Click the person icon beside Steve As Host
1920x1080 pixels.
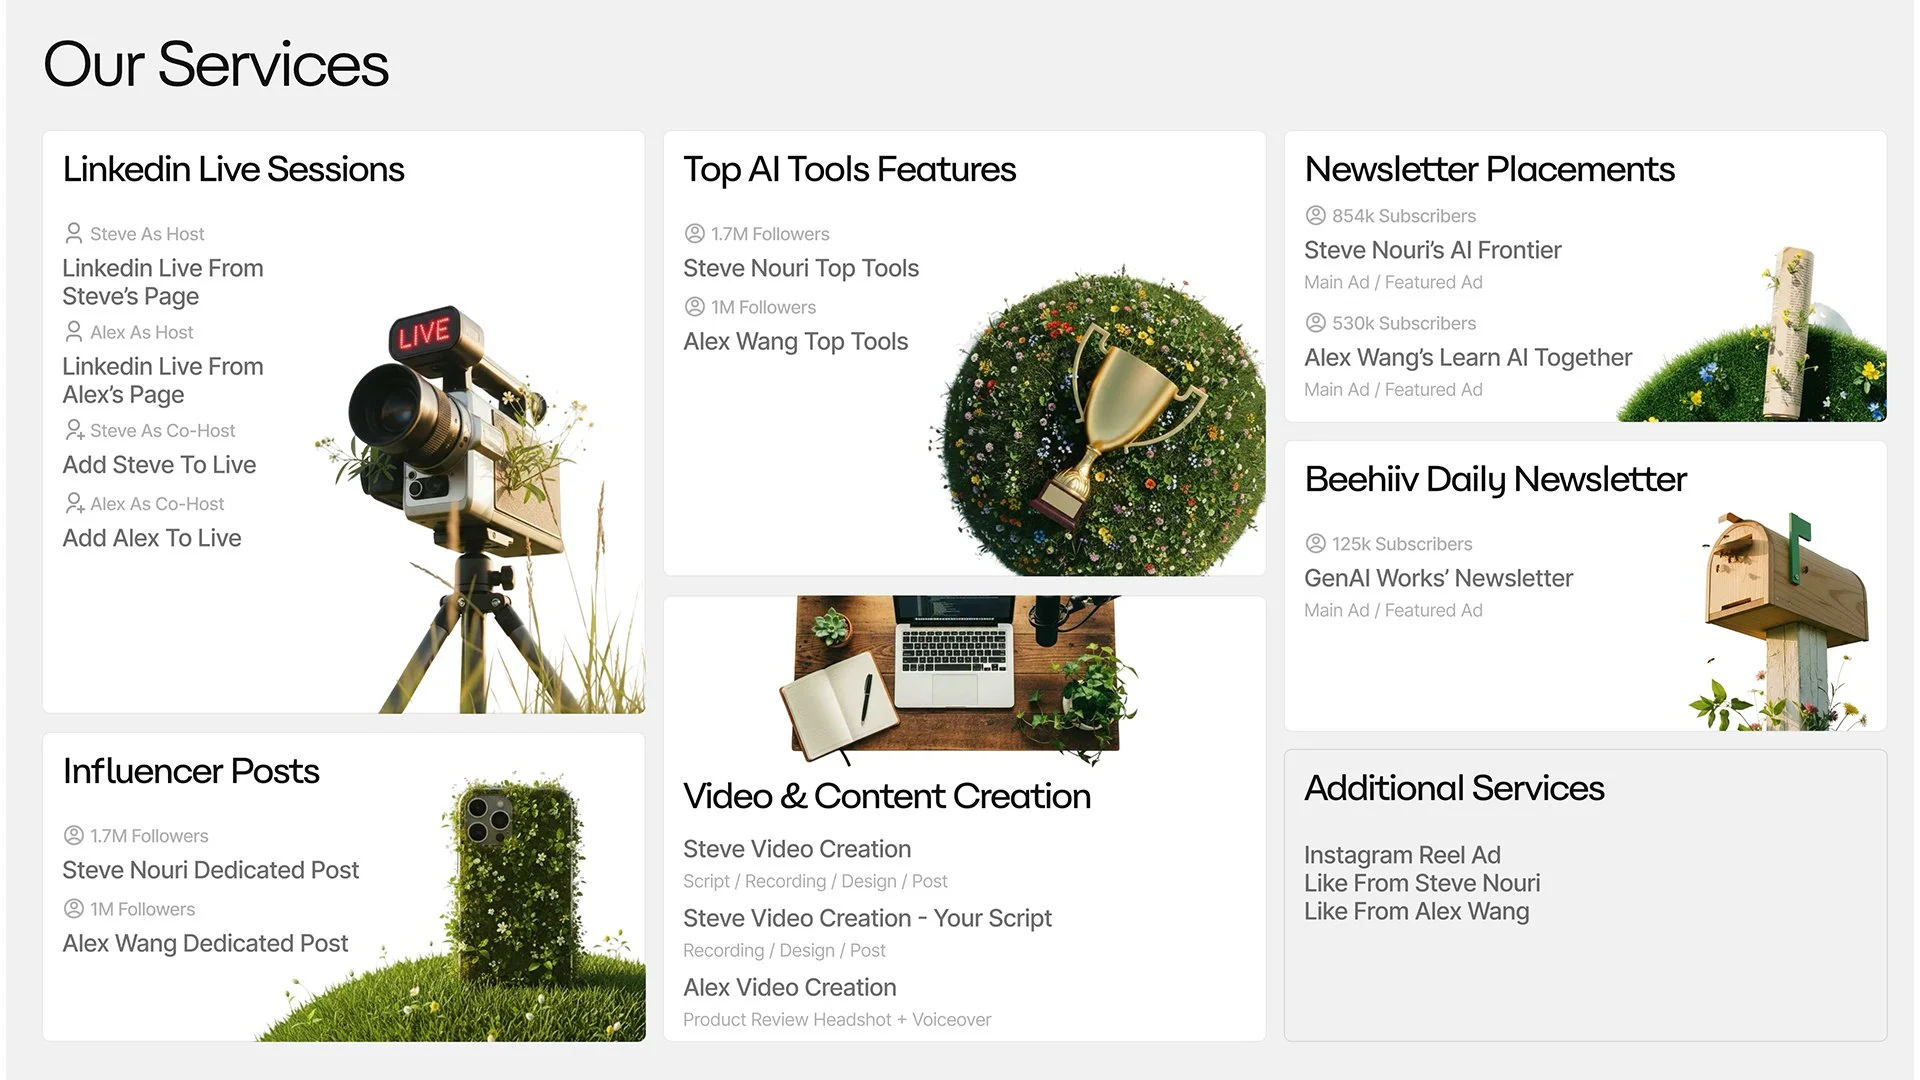73,233
